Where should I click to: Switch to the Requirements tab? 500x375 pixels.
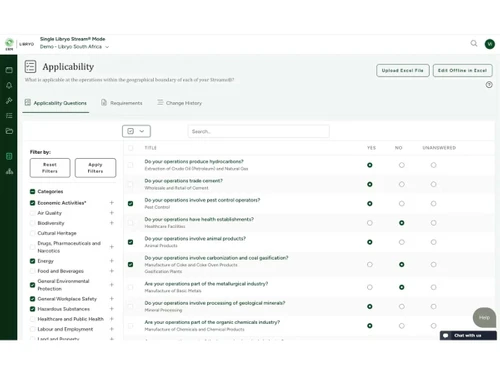[122, 103]
